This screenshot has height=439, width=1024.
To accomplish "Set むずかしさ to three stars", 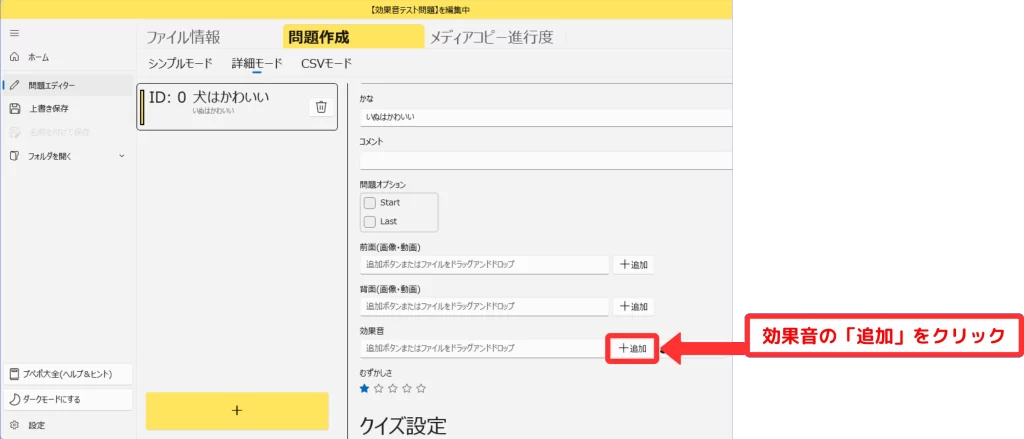I will pyautogui.click(x=393, y=388).
